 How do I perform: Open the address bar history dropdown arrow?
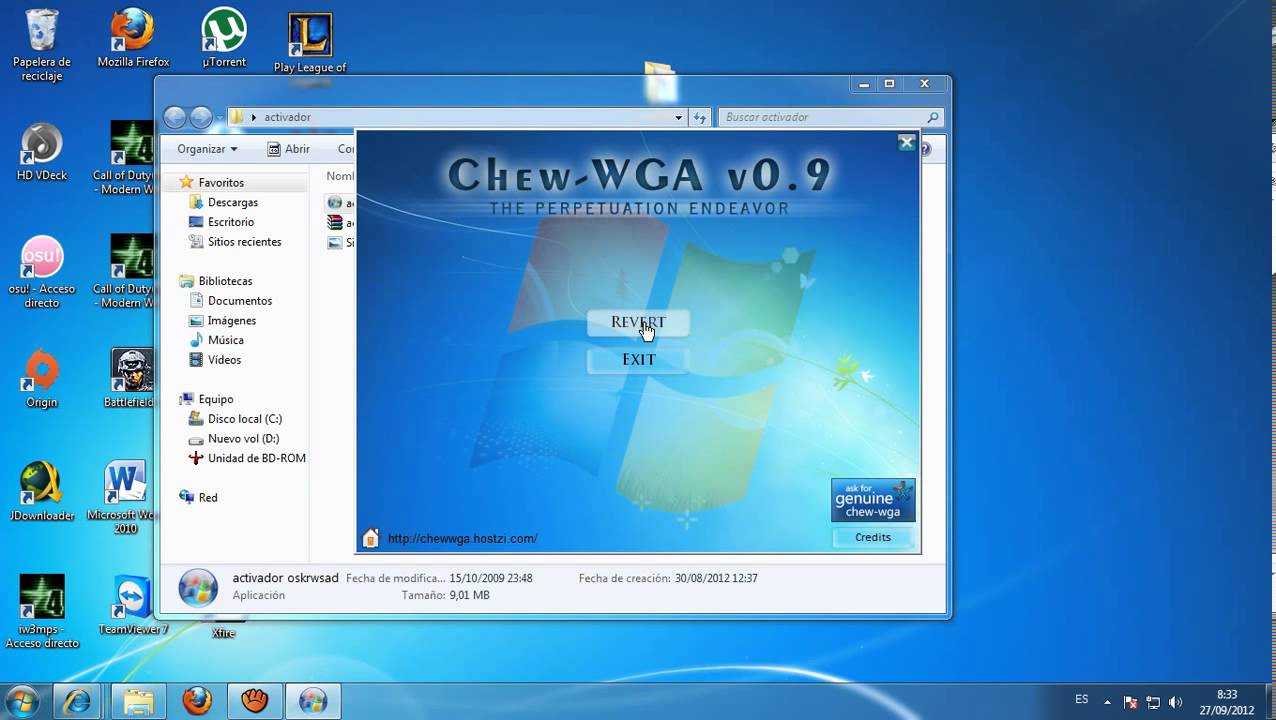(x=679, y=118)
